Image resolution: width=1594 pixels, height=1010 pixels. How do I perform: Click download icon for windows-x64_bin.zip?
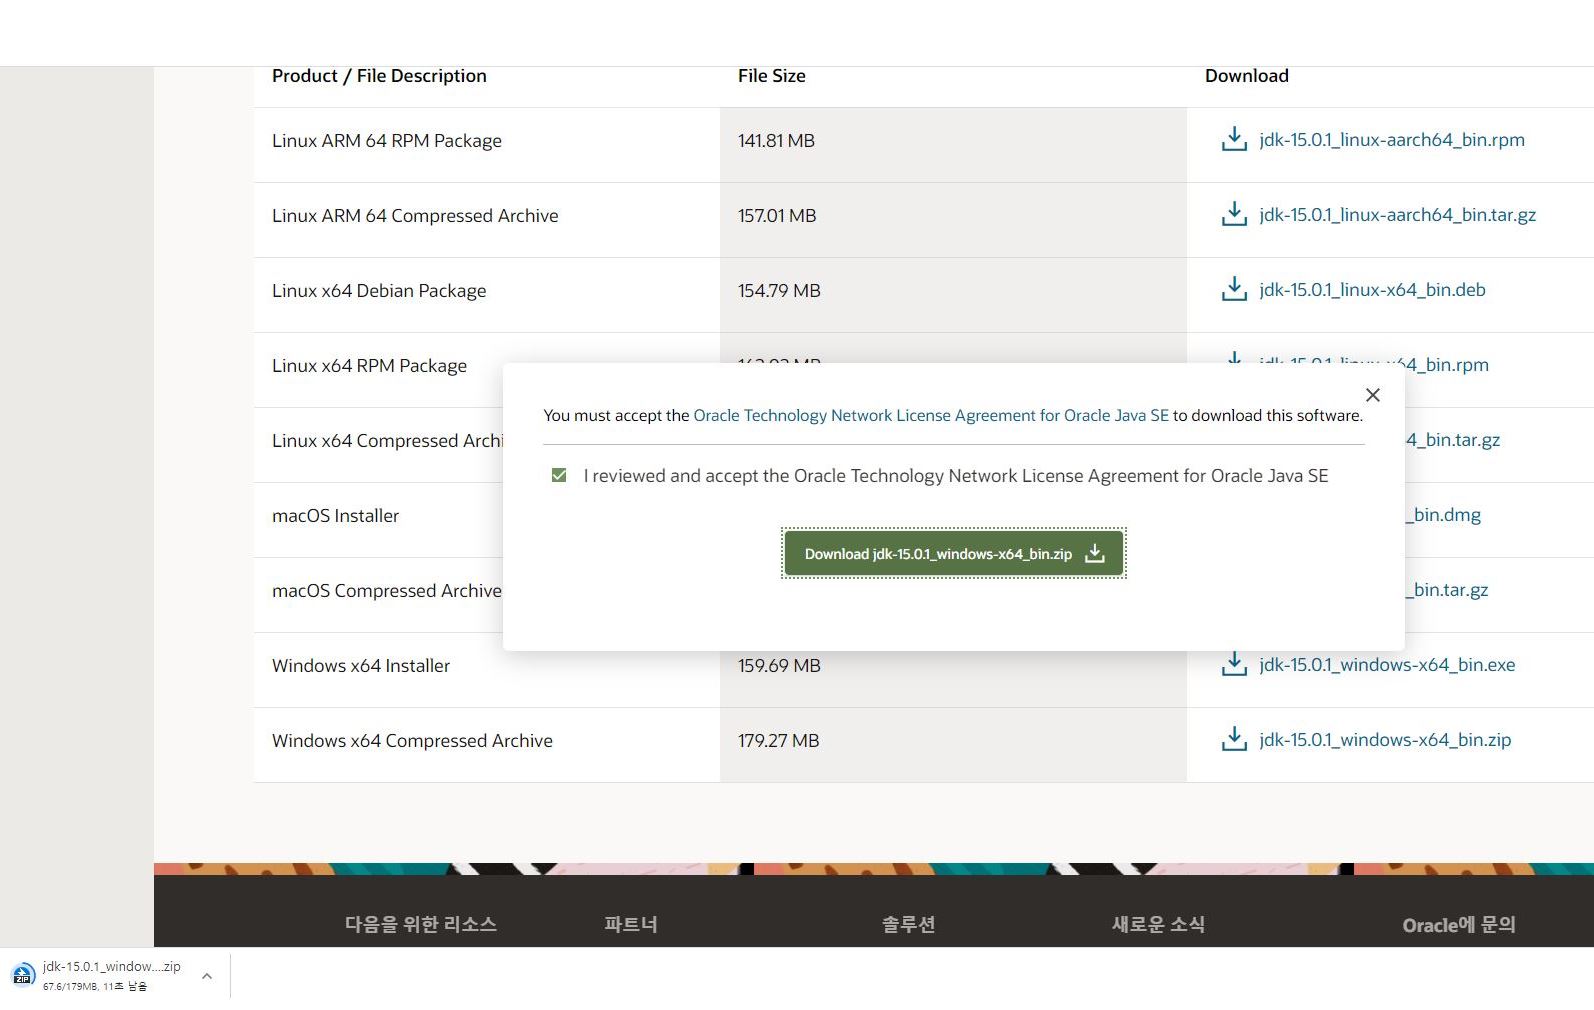1234,739
